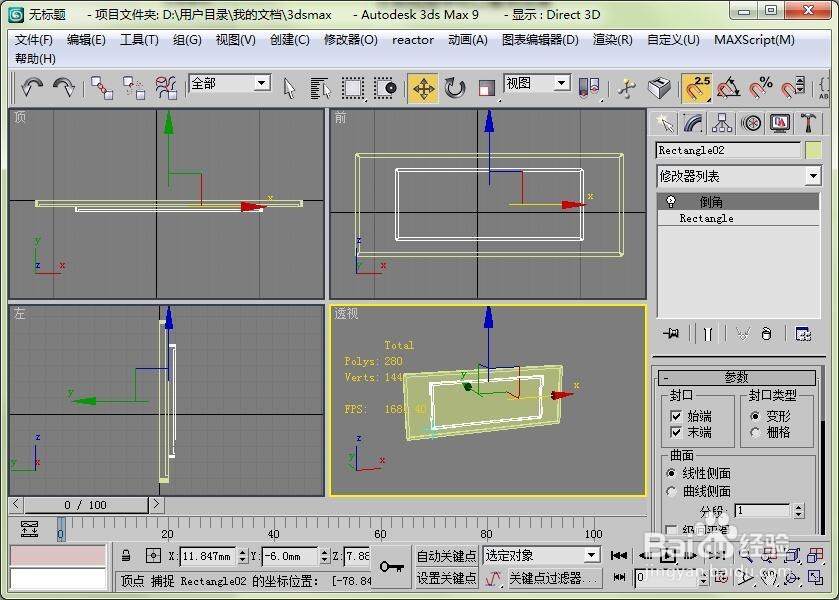Open the Motion command panel tab
Screen dimensions: 839x600
[751, 124]
